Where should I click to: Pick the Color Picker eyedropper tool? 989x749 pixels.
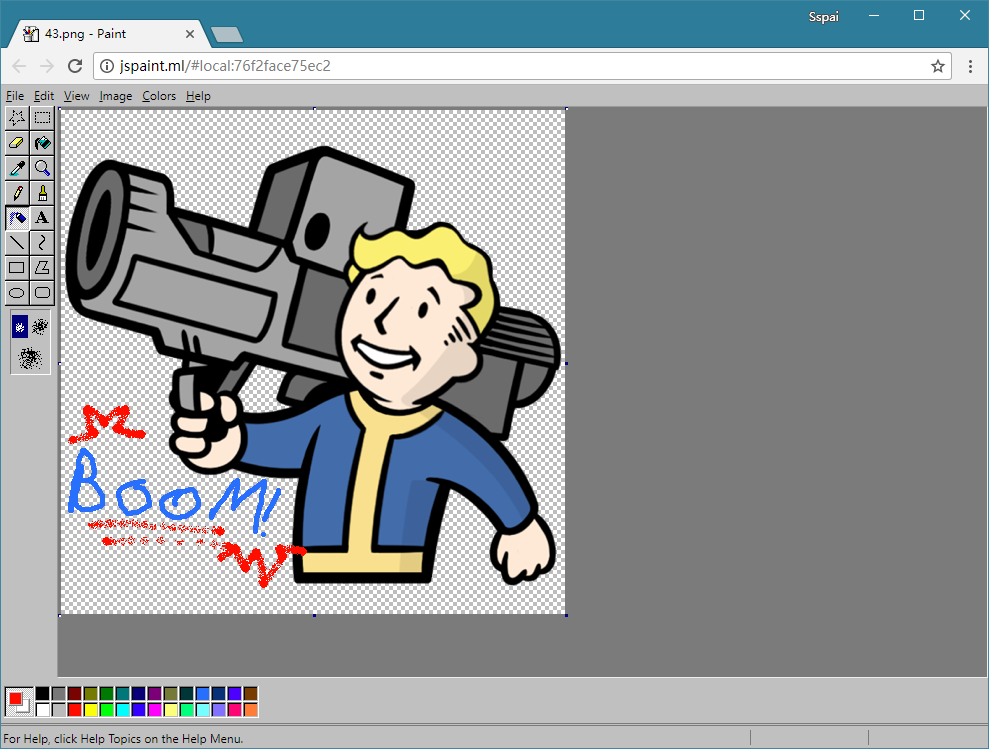(x=17, y=168)
